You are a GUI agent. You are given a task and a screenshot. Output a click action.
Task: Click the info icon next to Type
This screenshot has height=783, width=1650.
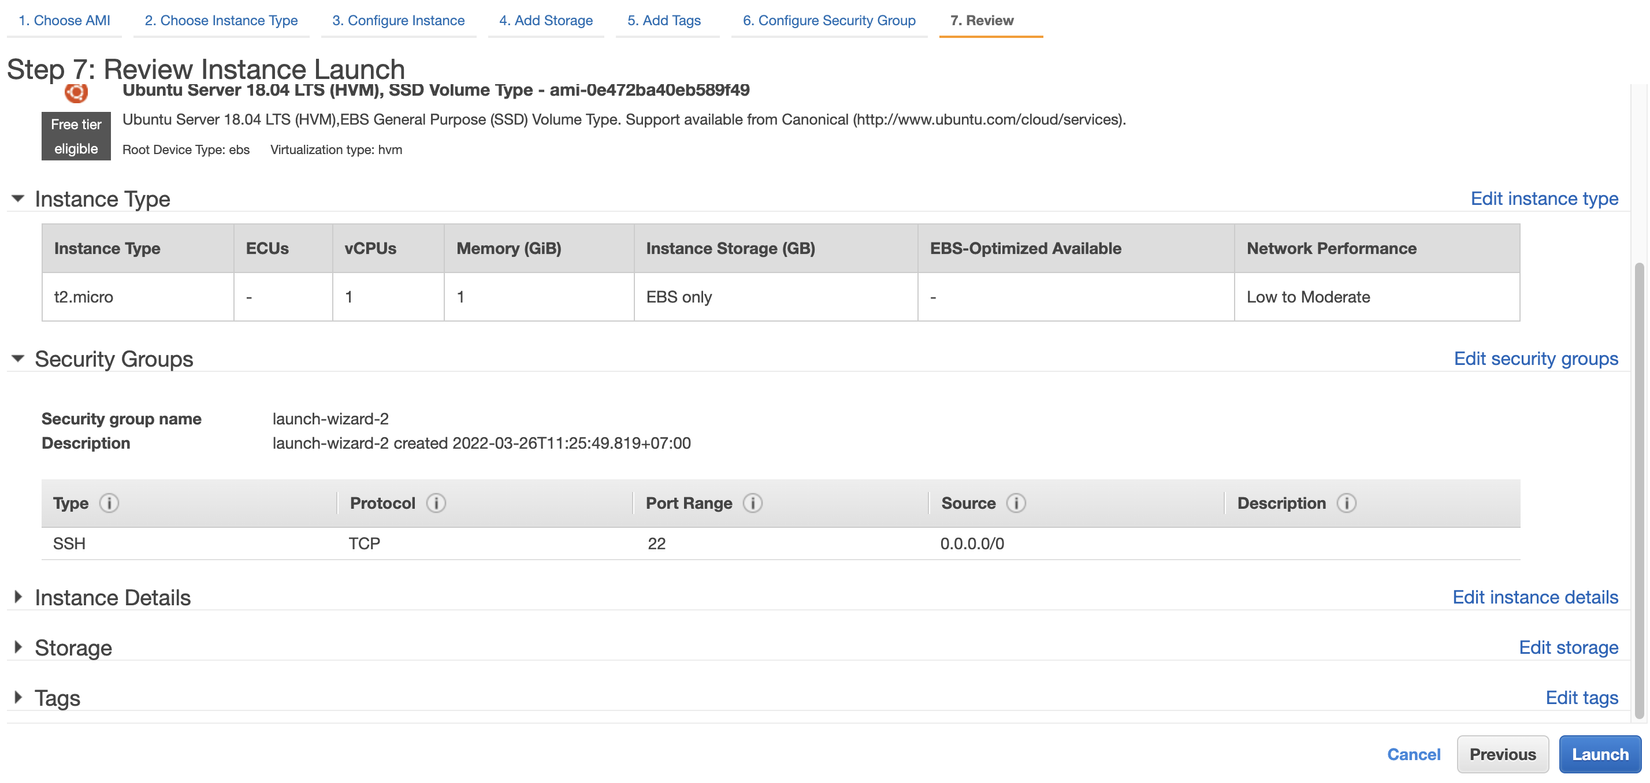tap(109, 503)
